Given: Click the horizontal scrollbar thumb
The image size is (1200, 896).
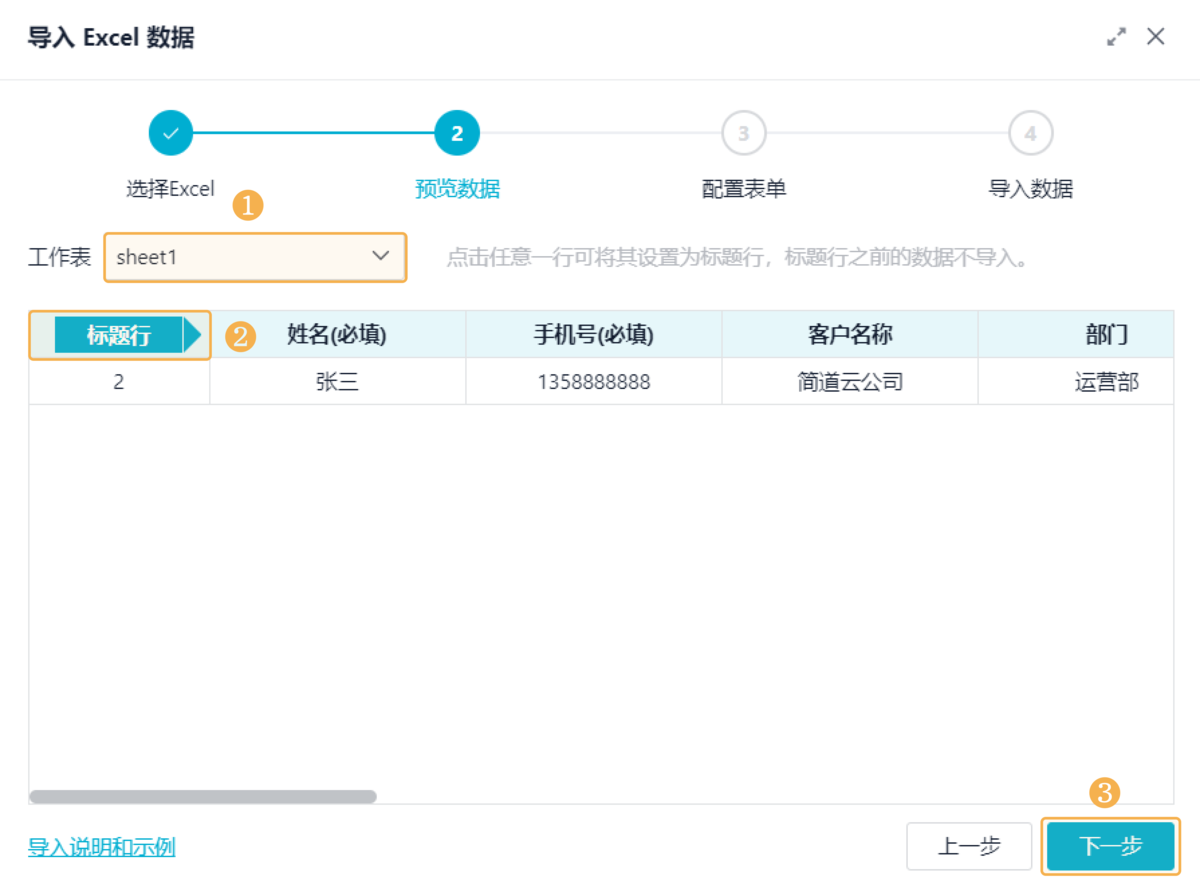Looking at the screenshot, I should [x=203, y=797].
